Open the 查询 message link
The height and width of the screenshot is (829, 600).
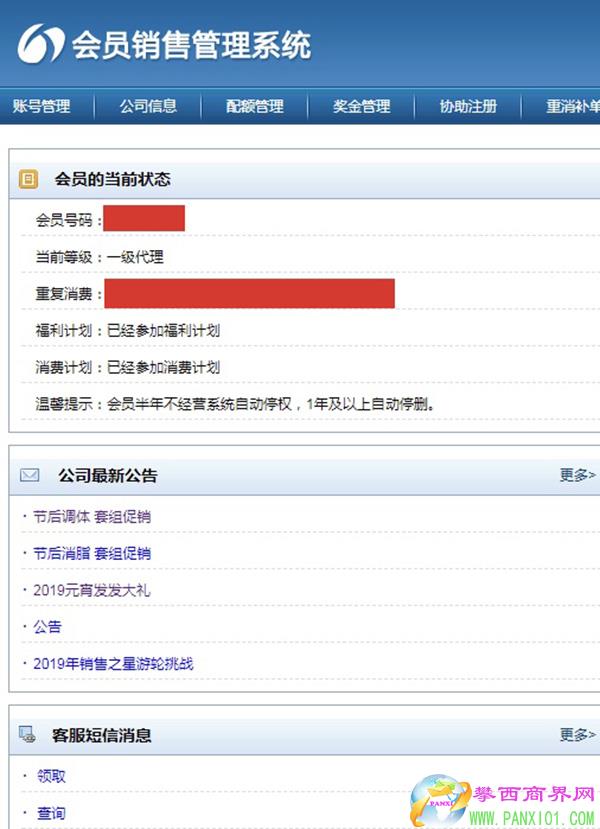(x=51, y=813)
